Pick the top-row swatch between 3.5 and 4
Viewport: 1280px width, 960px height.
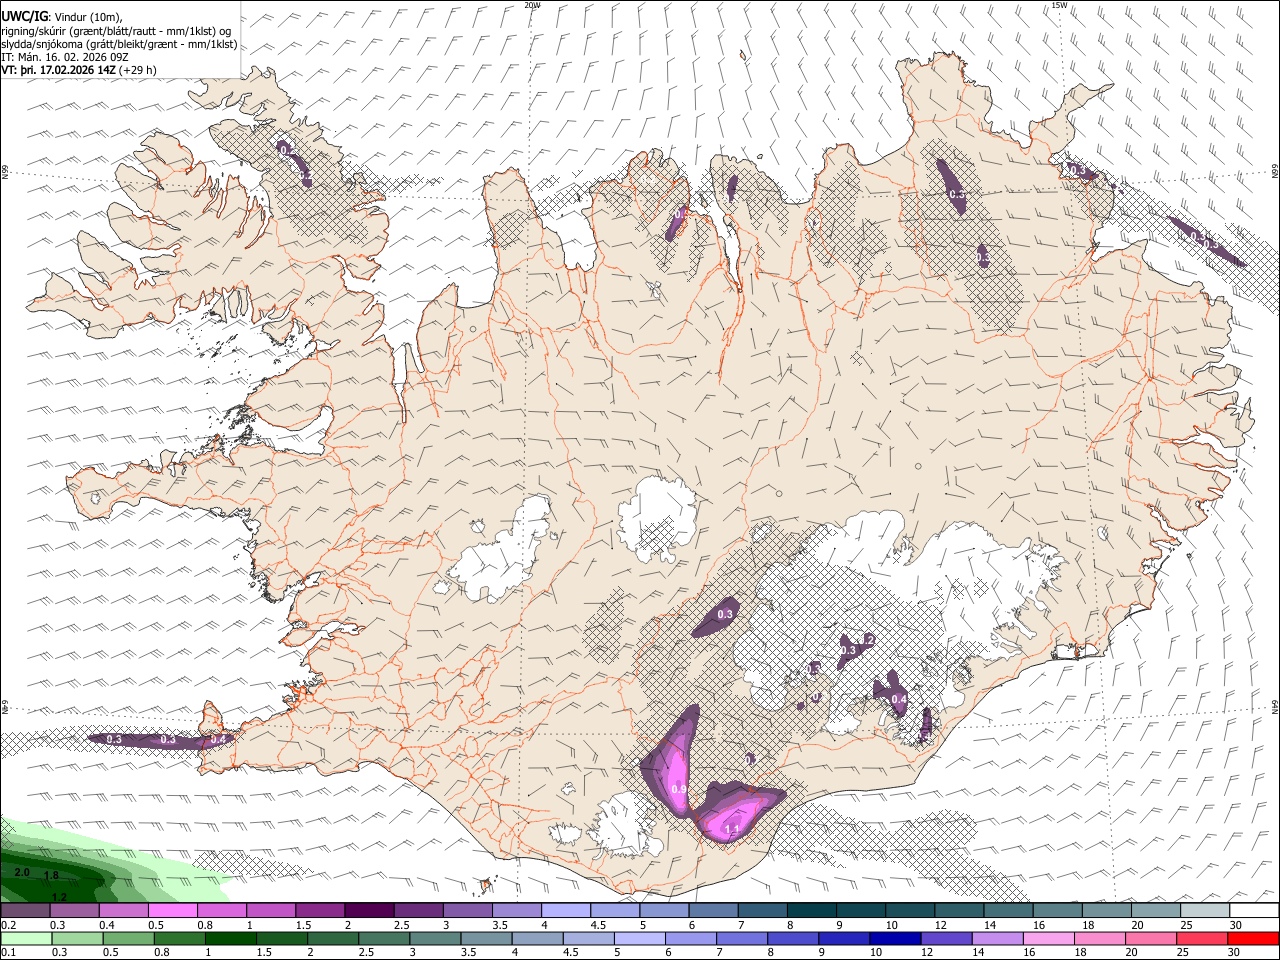[x=516, y=910]
